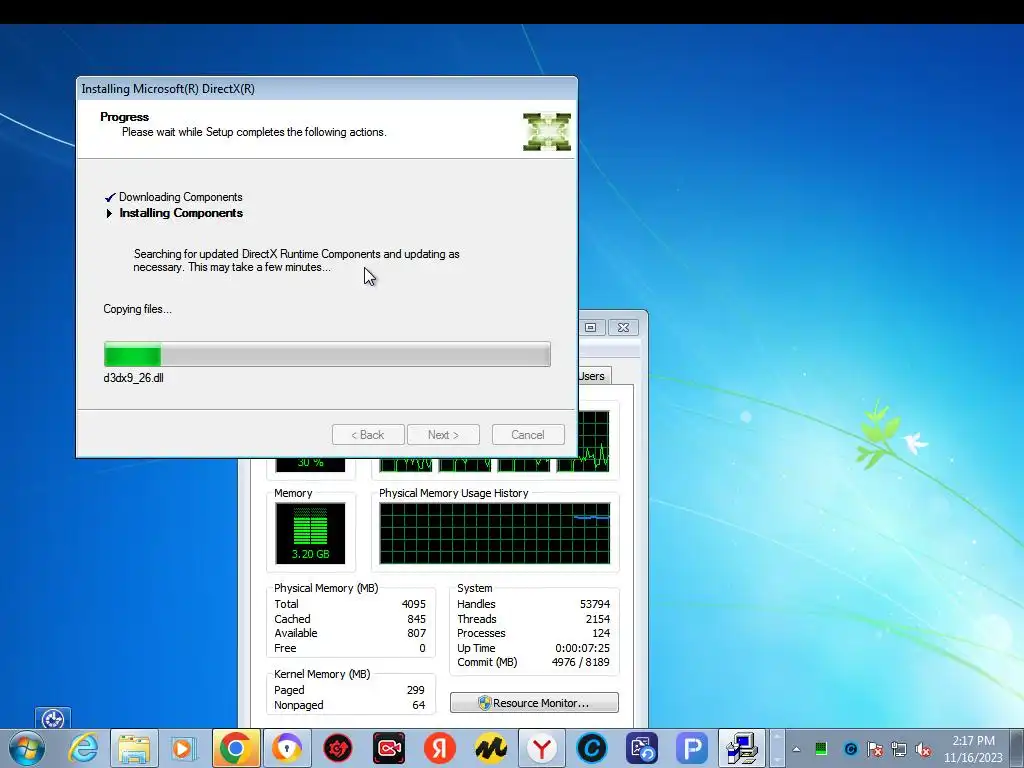1024x768 pixels.
Task: Open the network tray icon
Action: [899, 749]
